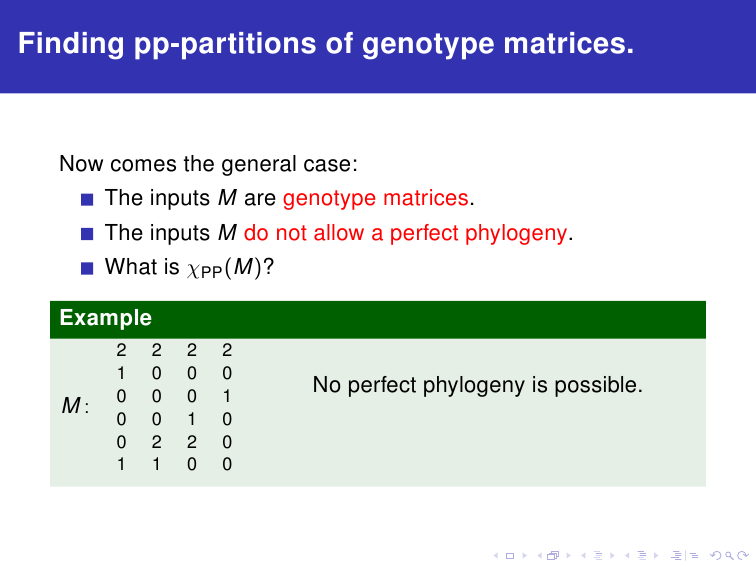Click the stacked frames navigation icon
Viewport: 756px width, 567px height.
tap(553, 555)
